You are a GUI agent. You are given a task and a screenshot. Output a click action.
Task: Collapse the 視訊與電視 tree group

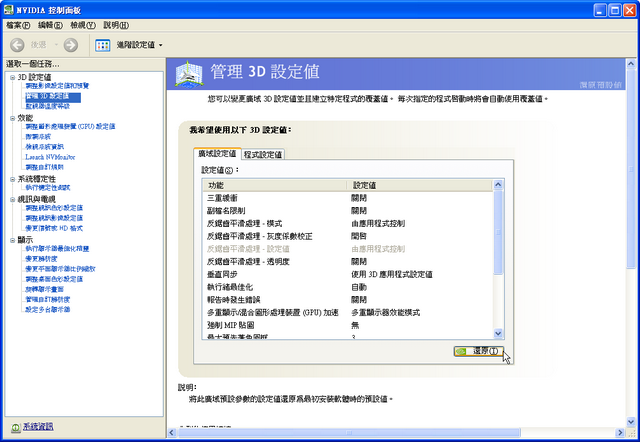tap(12, 200)
